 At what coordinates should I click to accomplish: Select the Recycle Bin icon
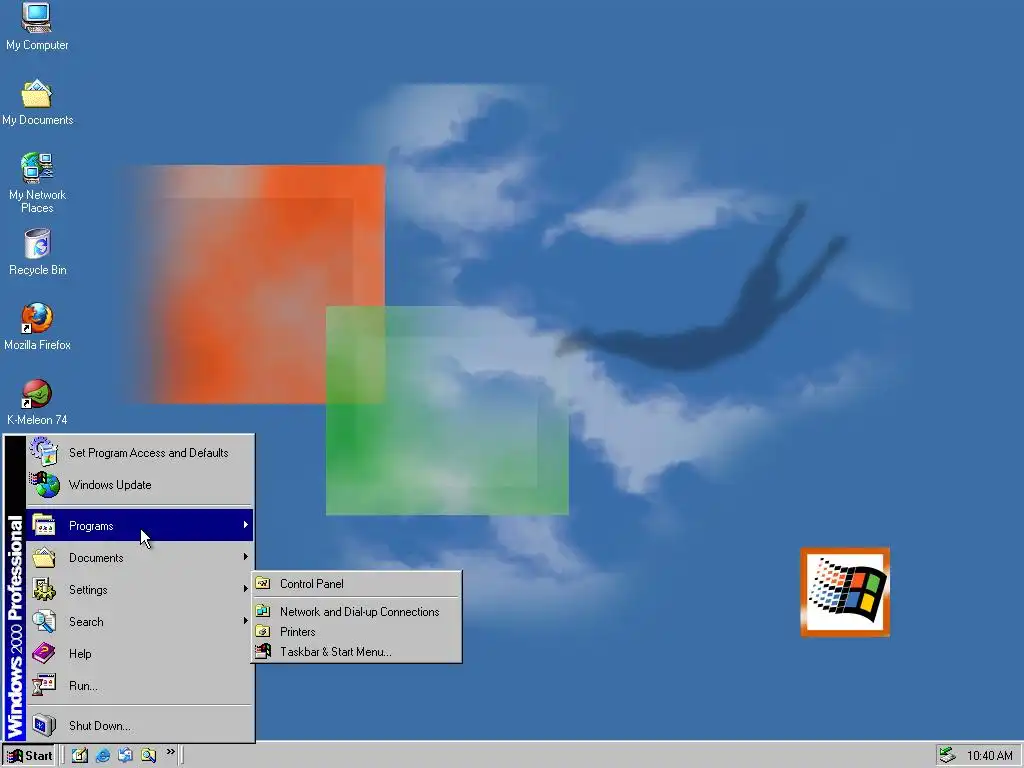[x=37, y=251]
